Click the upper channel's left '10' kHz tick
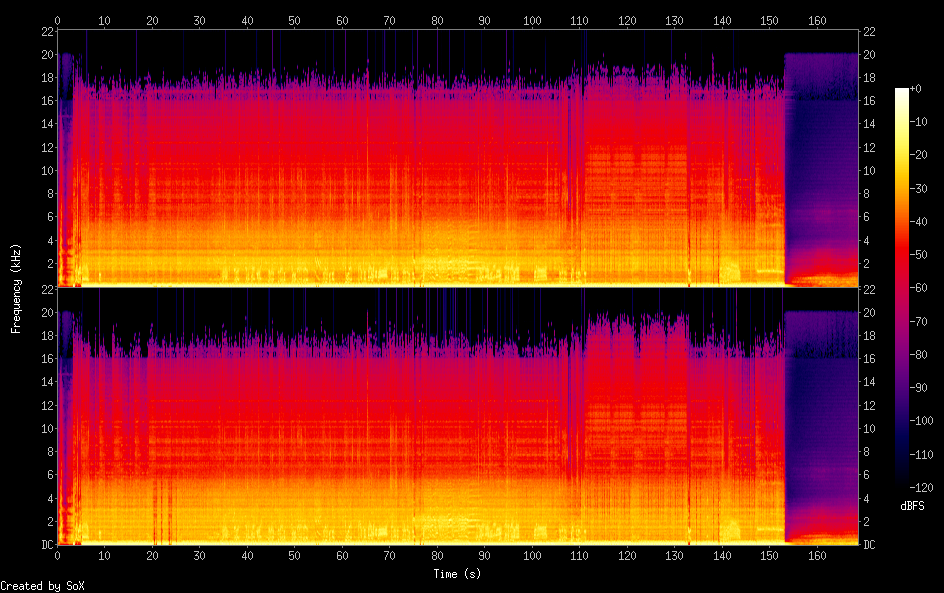This screenshot has width=944, height=593. point(48,170)
